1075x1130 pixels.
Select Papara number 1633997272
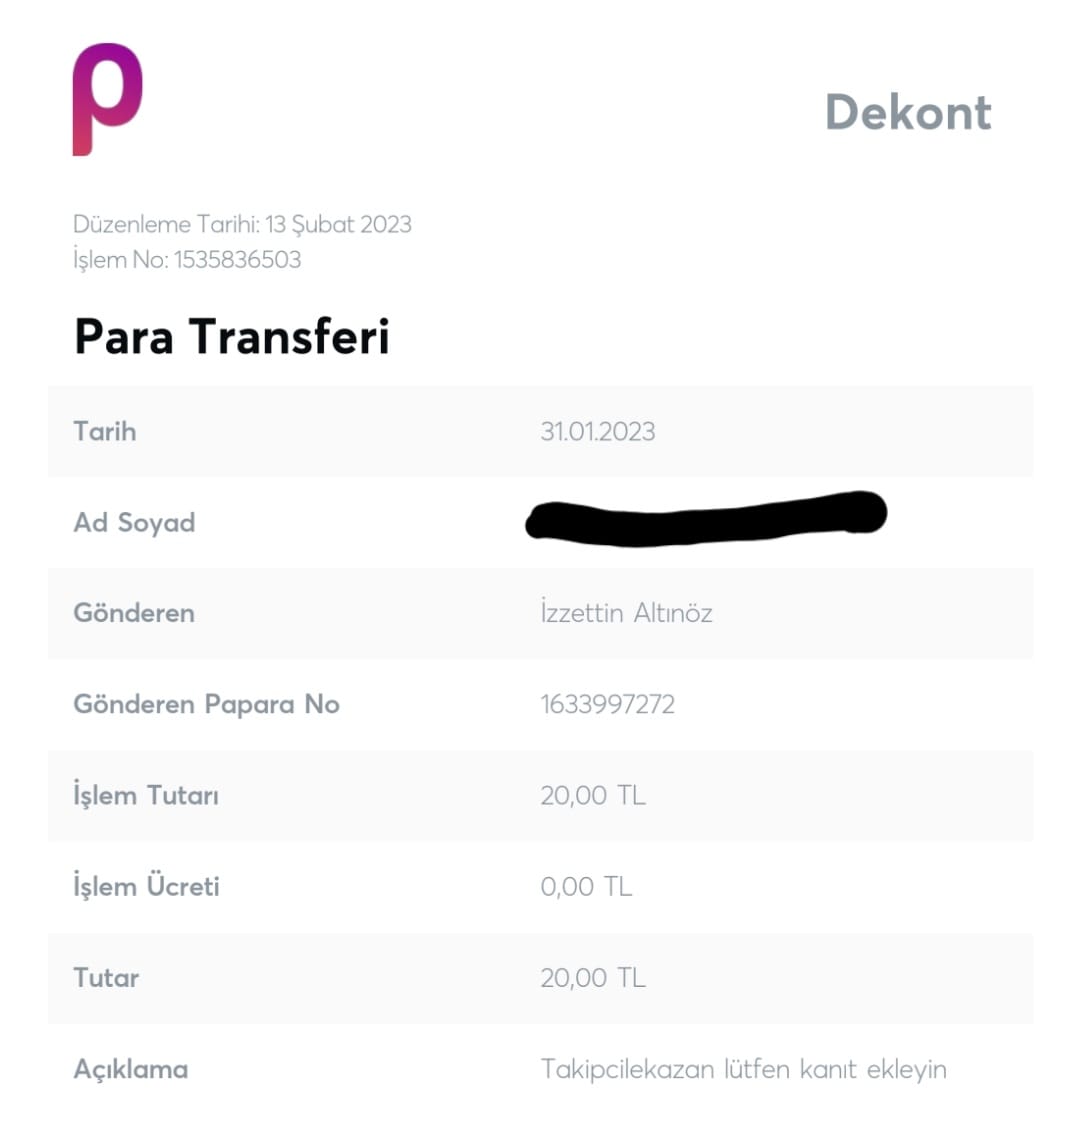607,704
